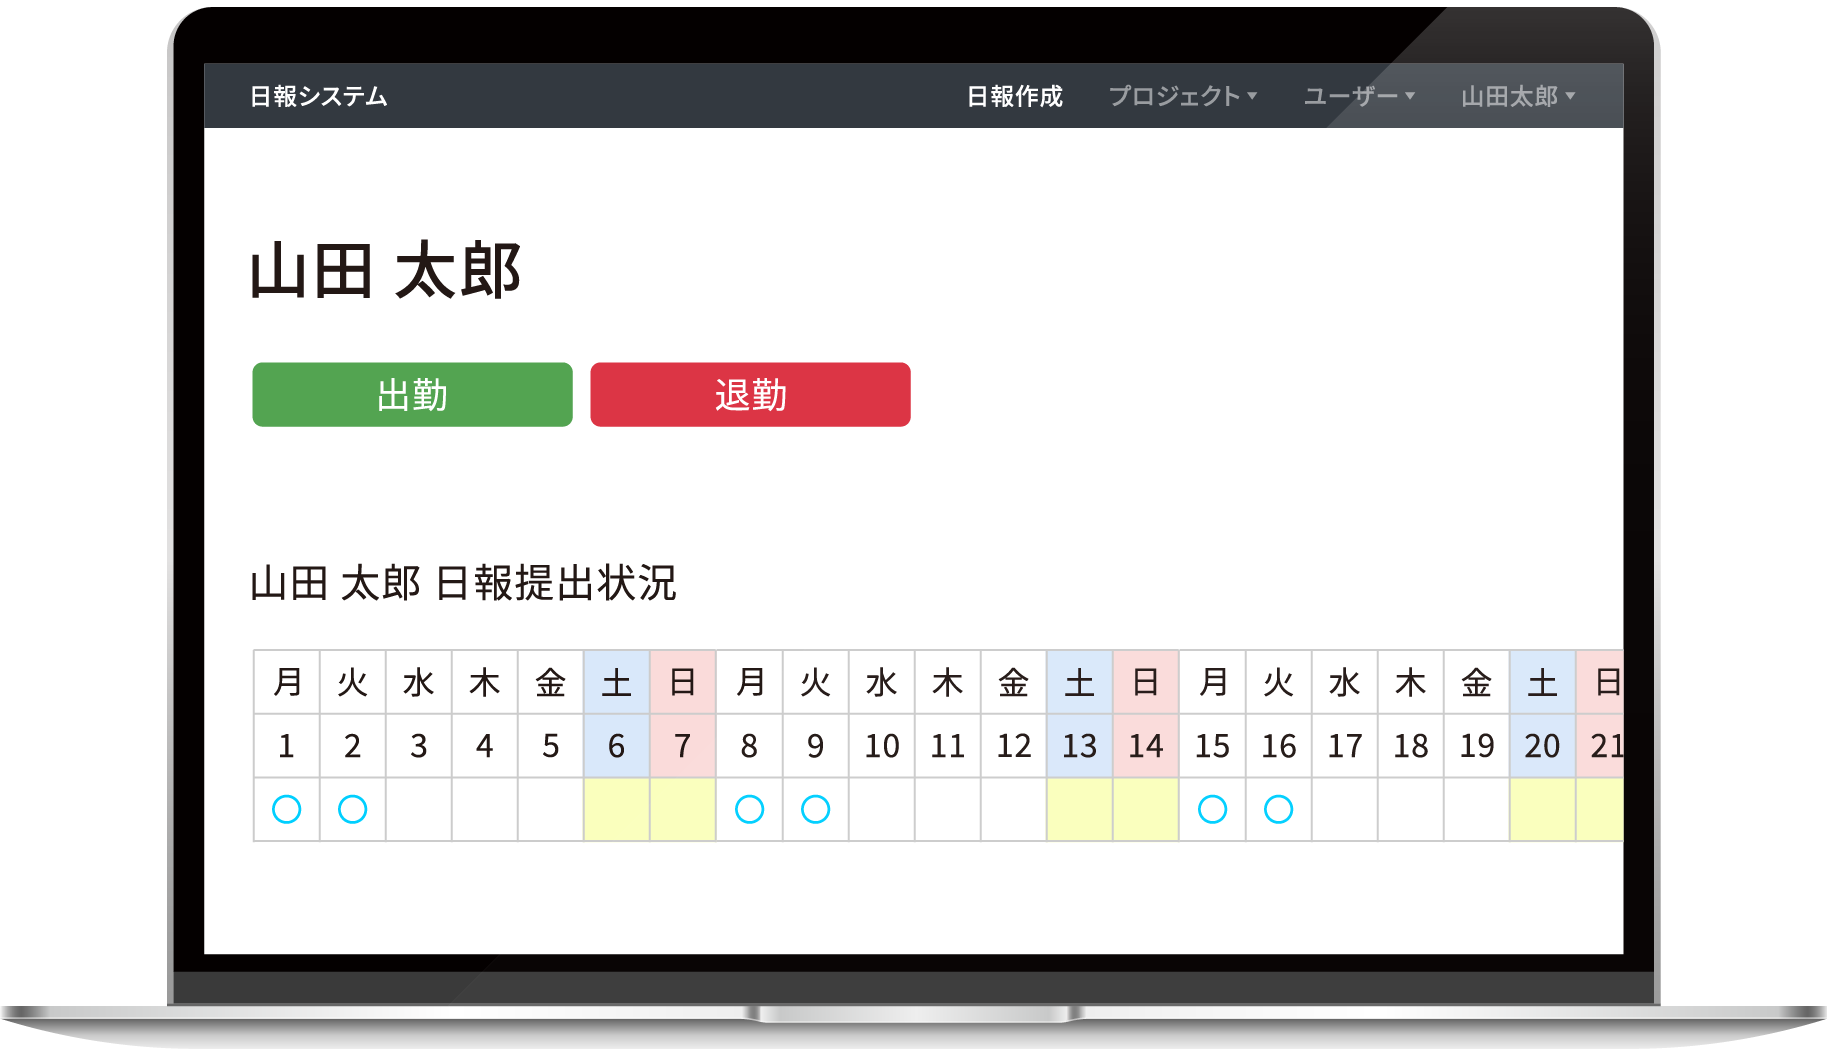Click the empty status cell under day 3

coord(419,809)
